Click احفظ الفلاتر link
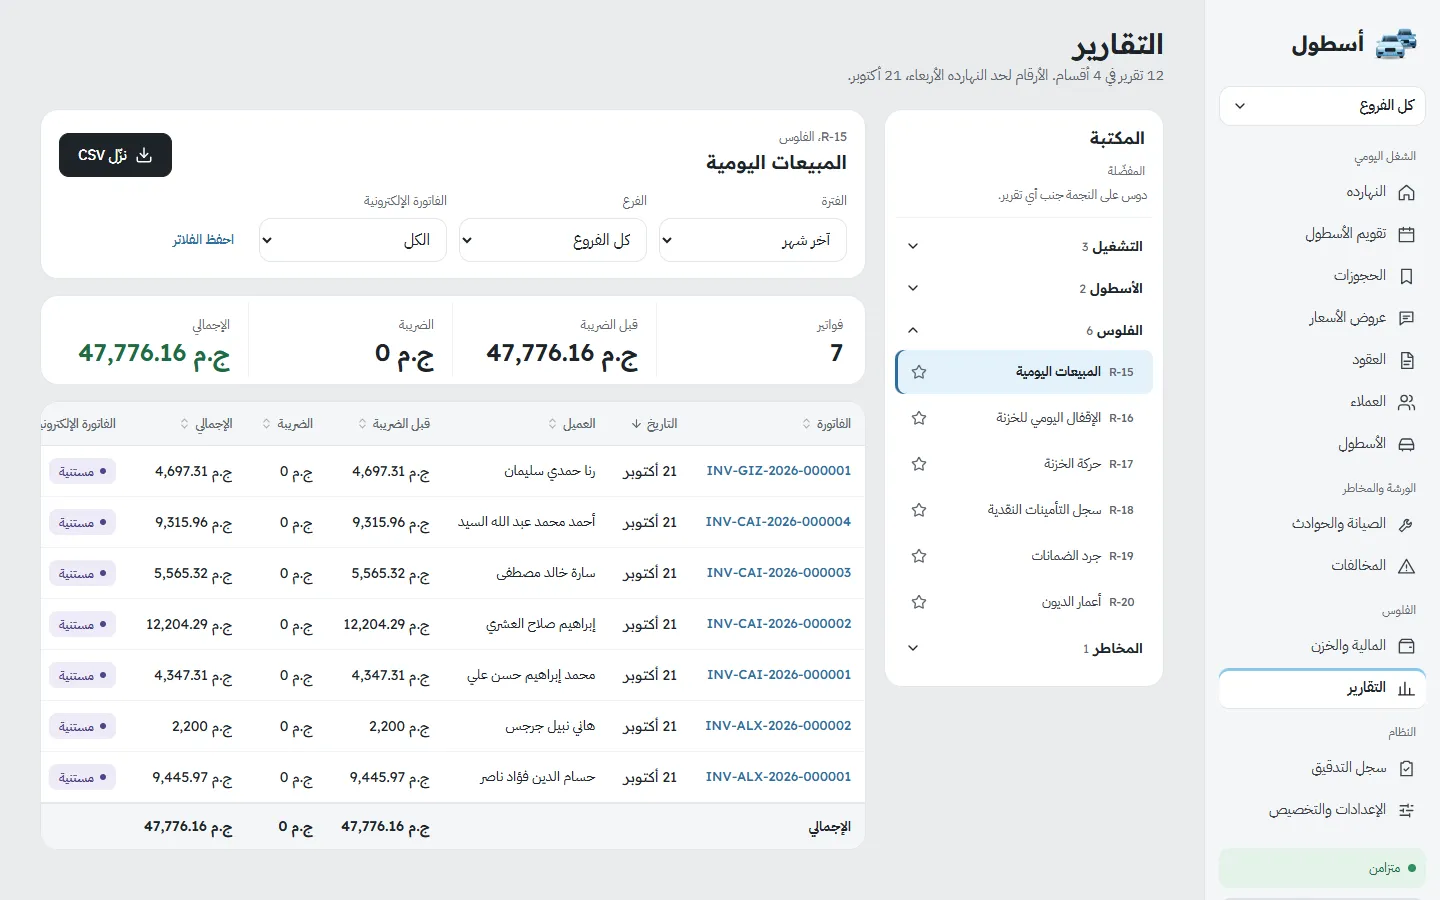The width and height of the screenshot is (1440, 900). click(x=203, y=240)
